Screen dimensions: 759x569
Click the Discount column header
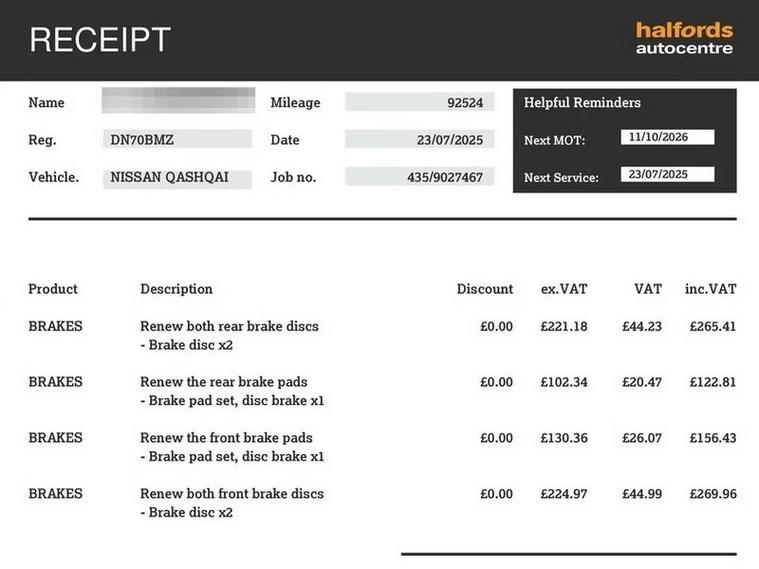coord(485,289)
